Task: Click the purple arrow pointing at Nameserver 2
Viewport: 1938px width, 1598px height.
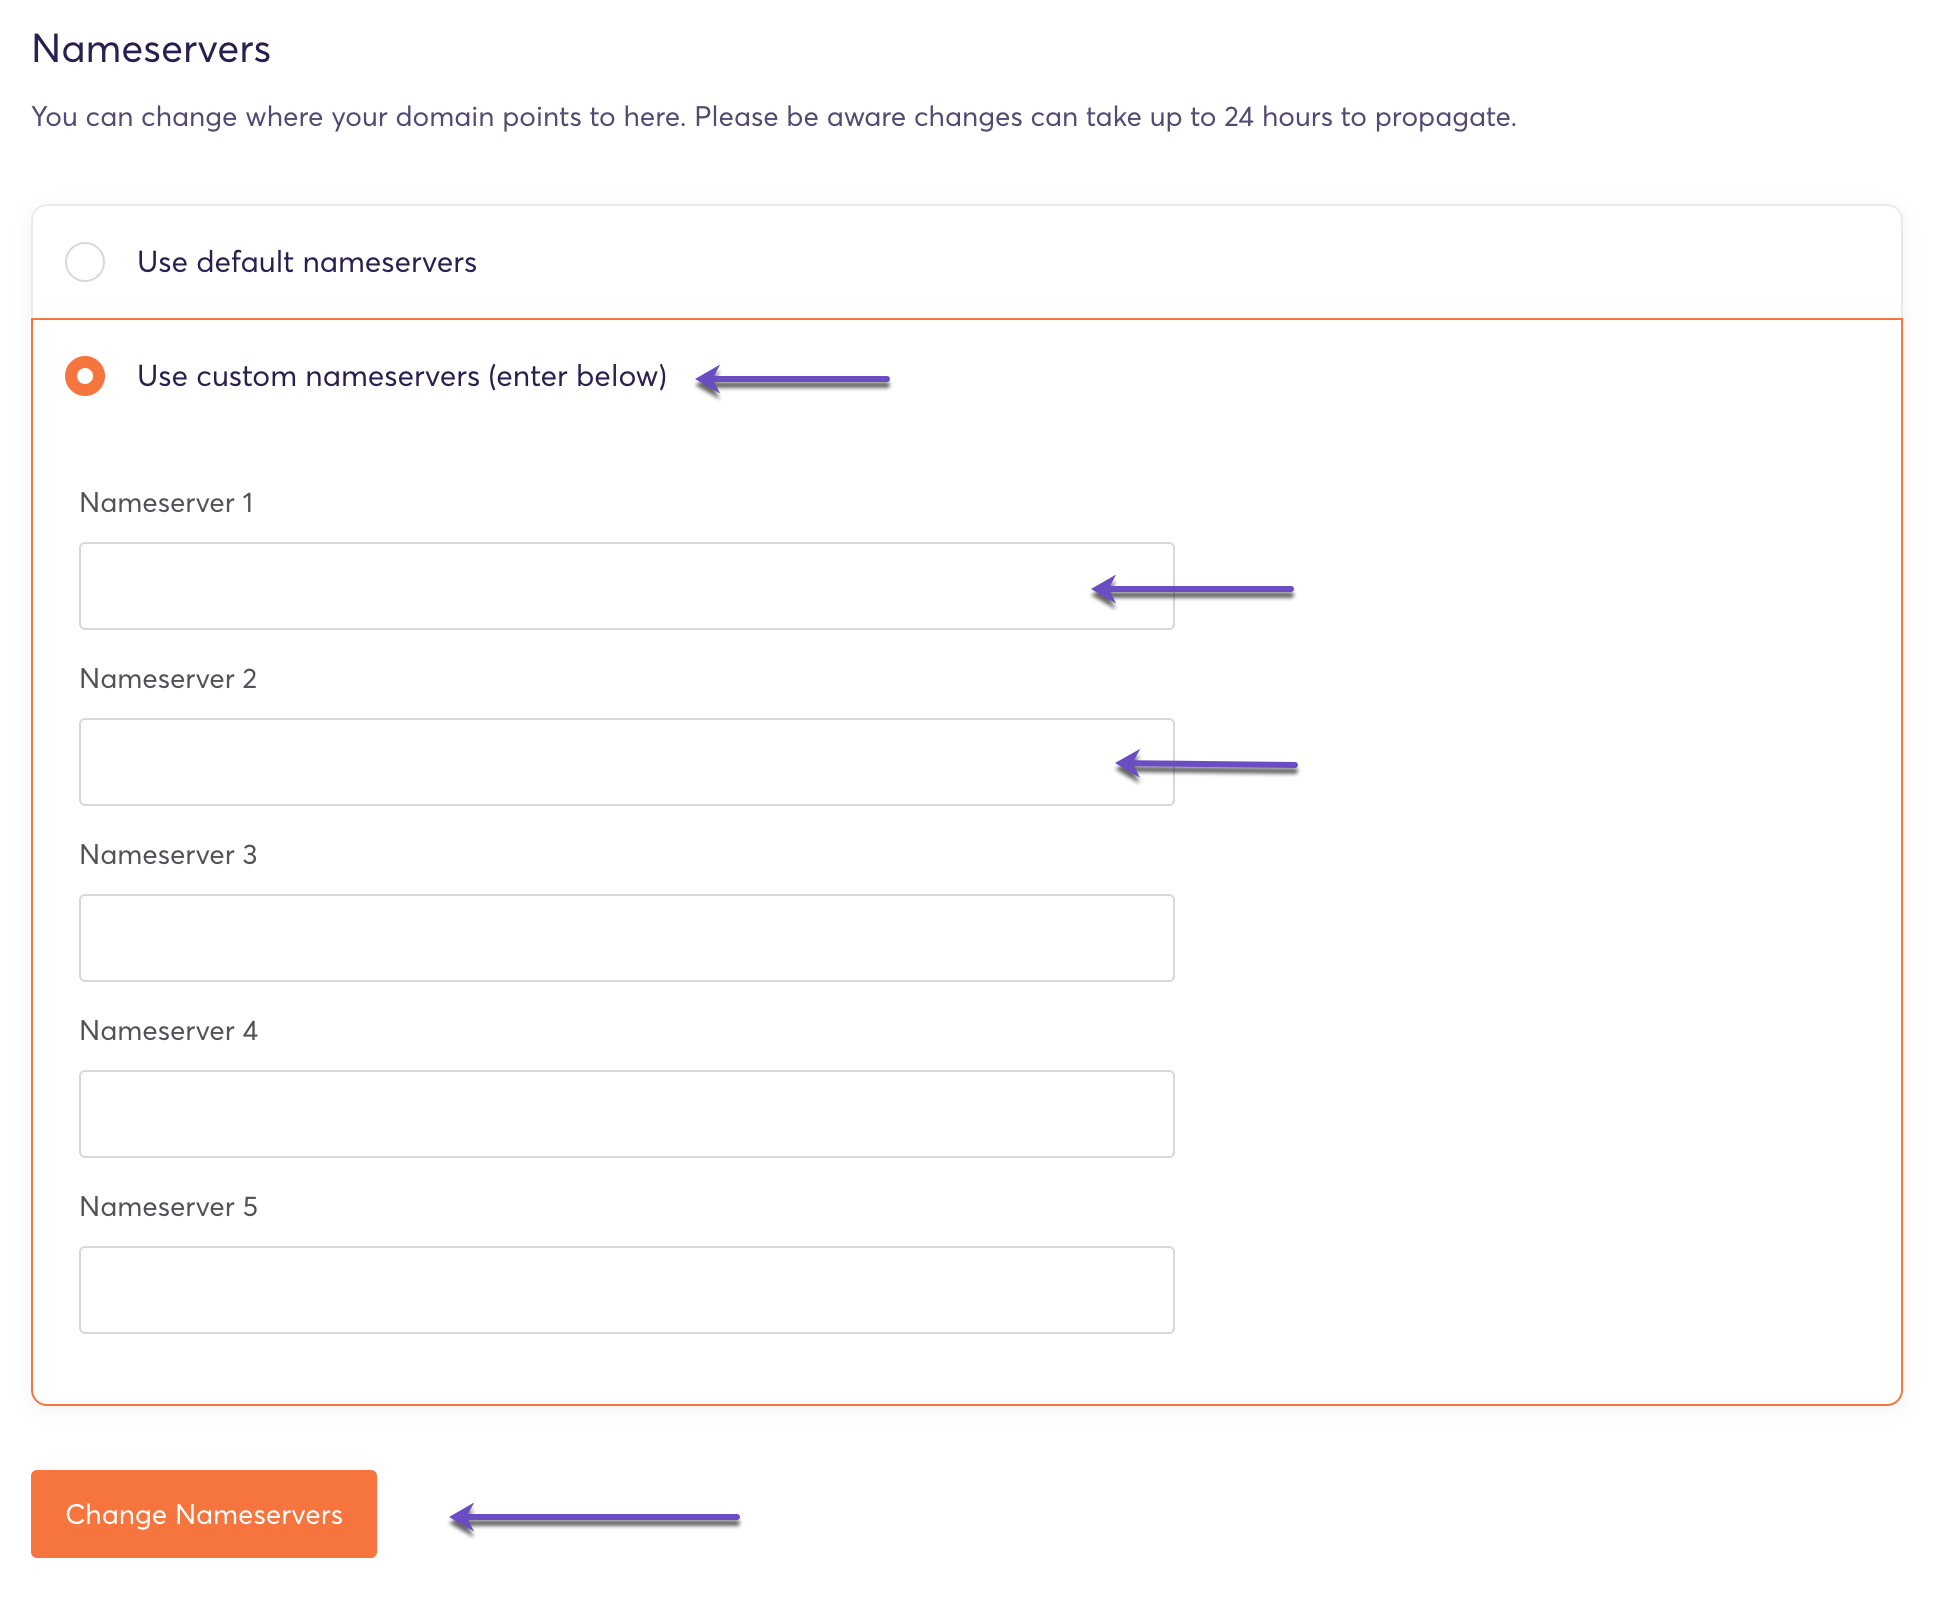Action: [1206, 766]
